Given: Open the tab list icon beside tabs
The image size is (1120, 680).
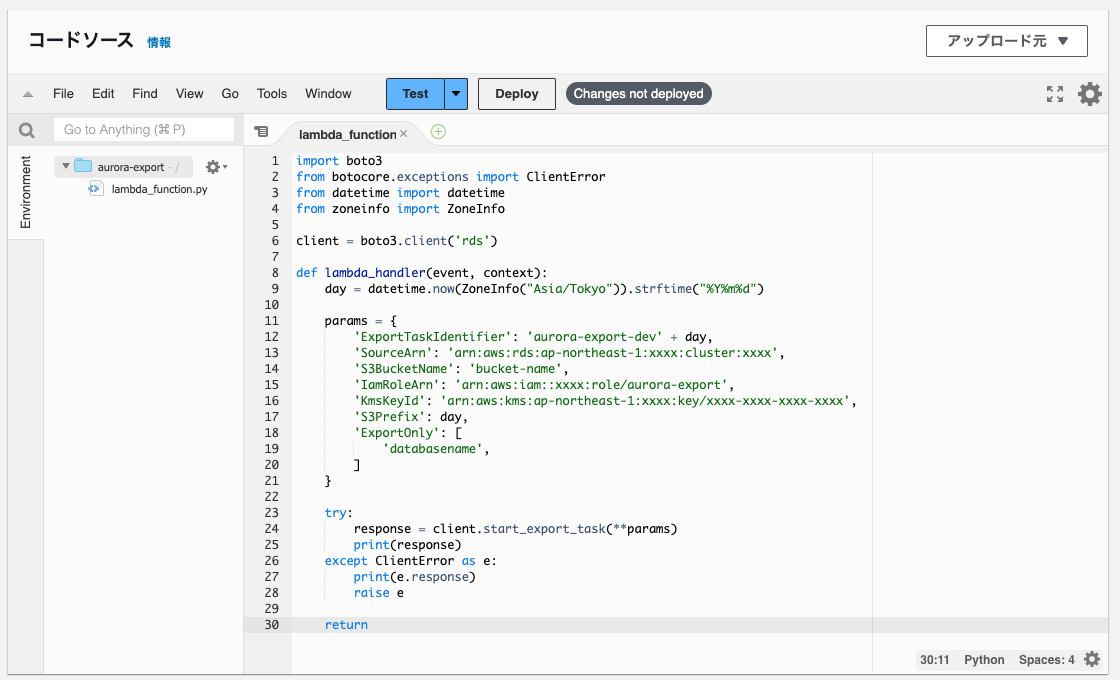Looking at the screenshot, I should point(261,131).
